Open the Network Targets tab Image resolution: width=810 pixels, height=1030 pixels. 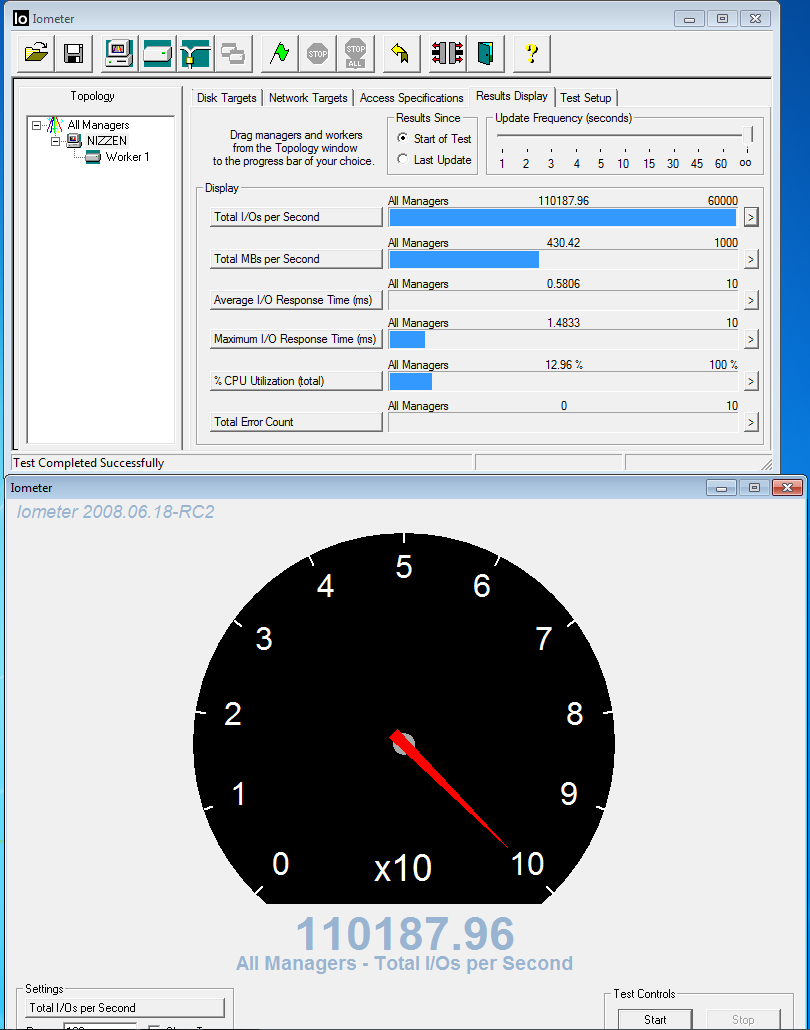click(308, 98)
